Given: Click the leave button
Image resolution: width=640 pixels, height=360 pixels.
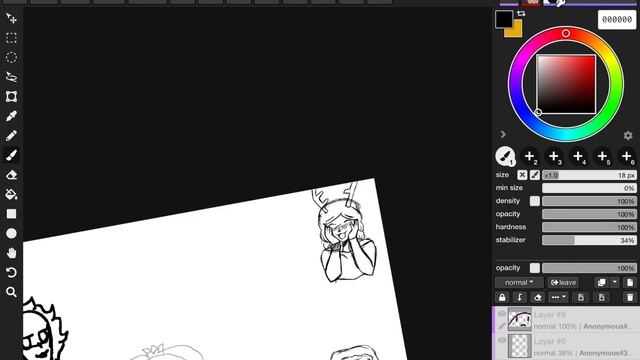Looking at the screenshot, I should [563, 282].
